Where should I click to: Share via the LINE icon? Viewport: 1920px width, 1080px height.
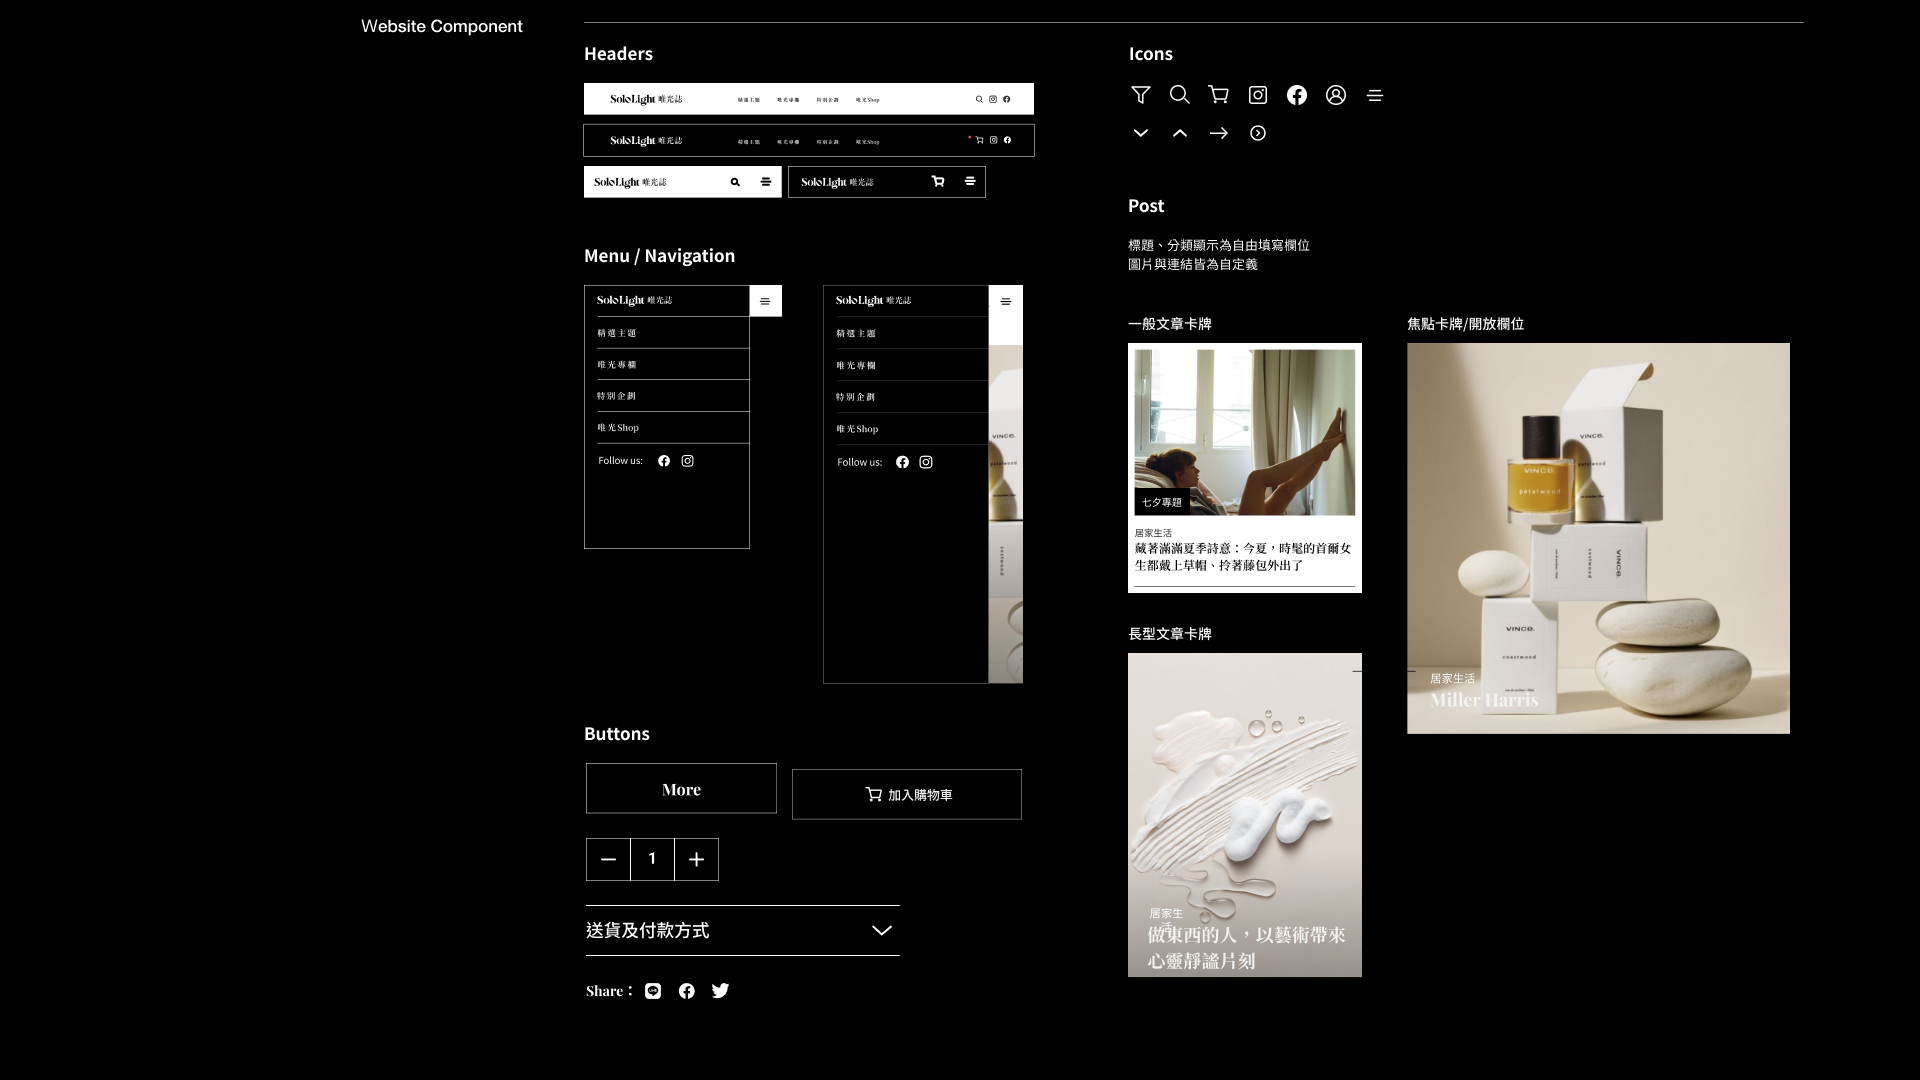coord(653,991)
